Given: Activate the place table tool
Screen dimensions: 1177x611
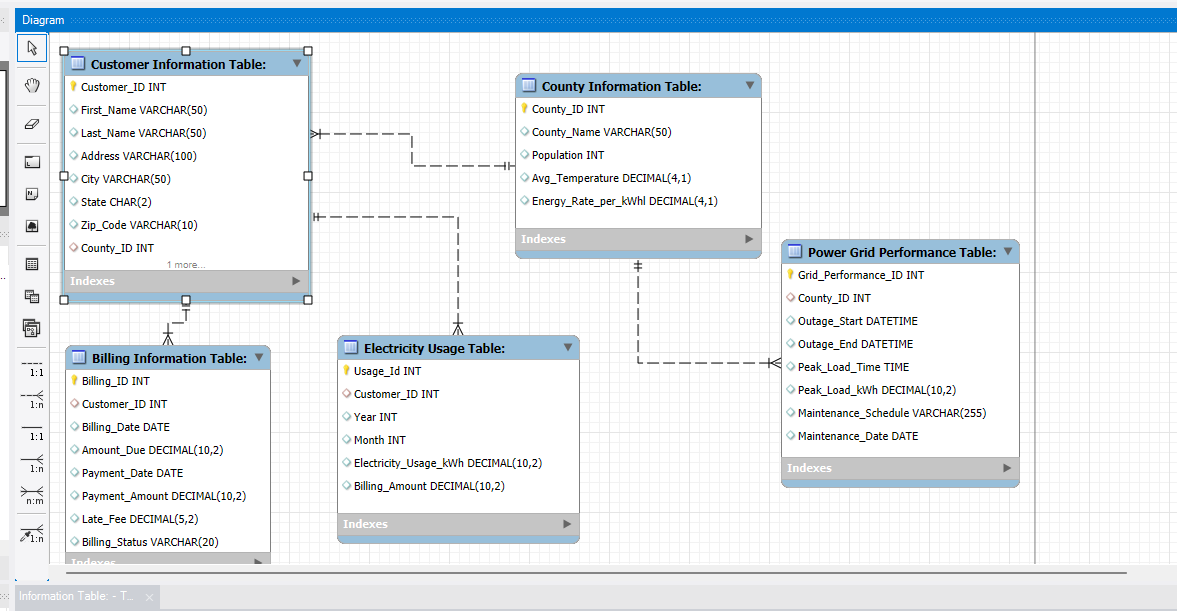Looking at the screenshot, I should tap(31, 263).
